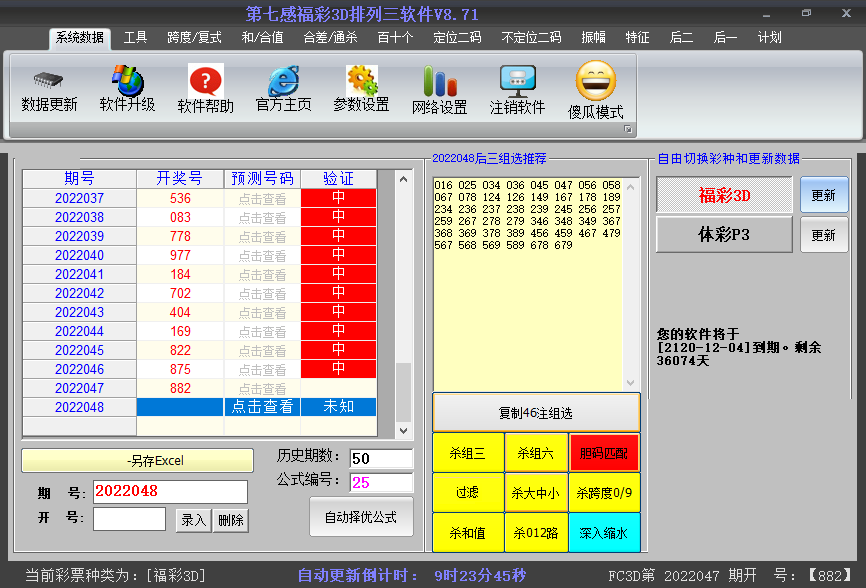
Task: Click the red 胆码匹配 button
Action: click(x=604, y=453)
